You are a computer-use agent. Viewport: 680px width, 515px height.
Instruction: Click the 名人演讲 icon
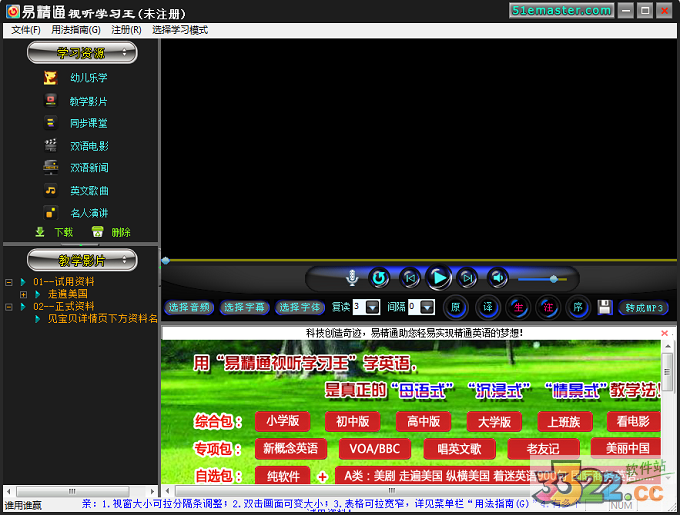[50, 212]
